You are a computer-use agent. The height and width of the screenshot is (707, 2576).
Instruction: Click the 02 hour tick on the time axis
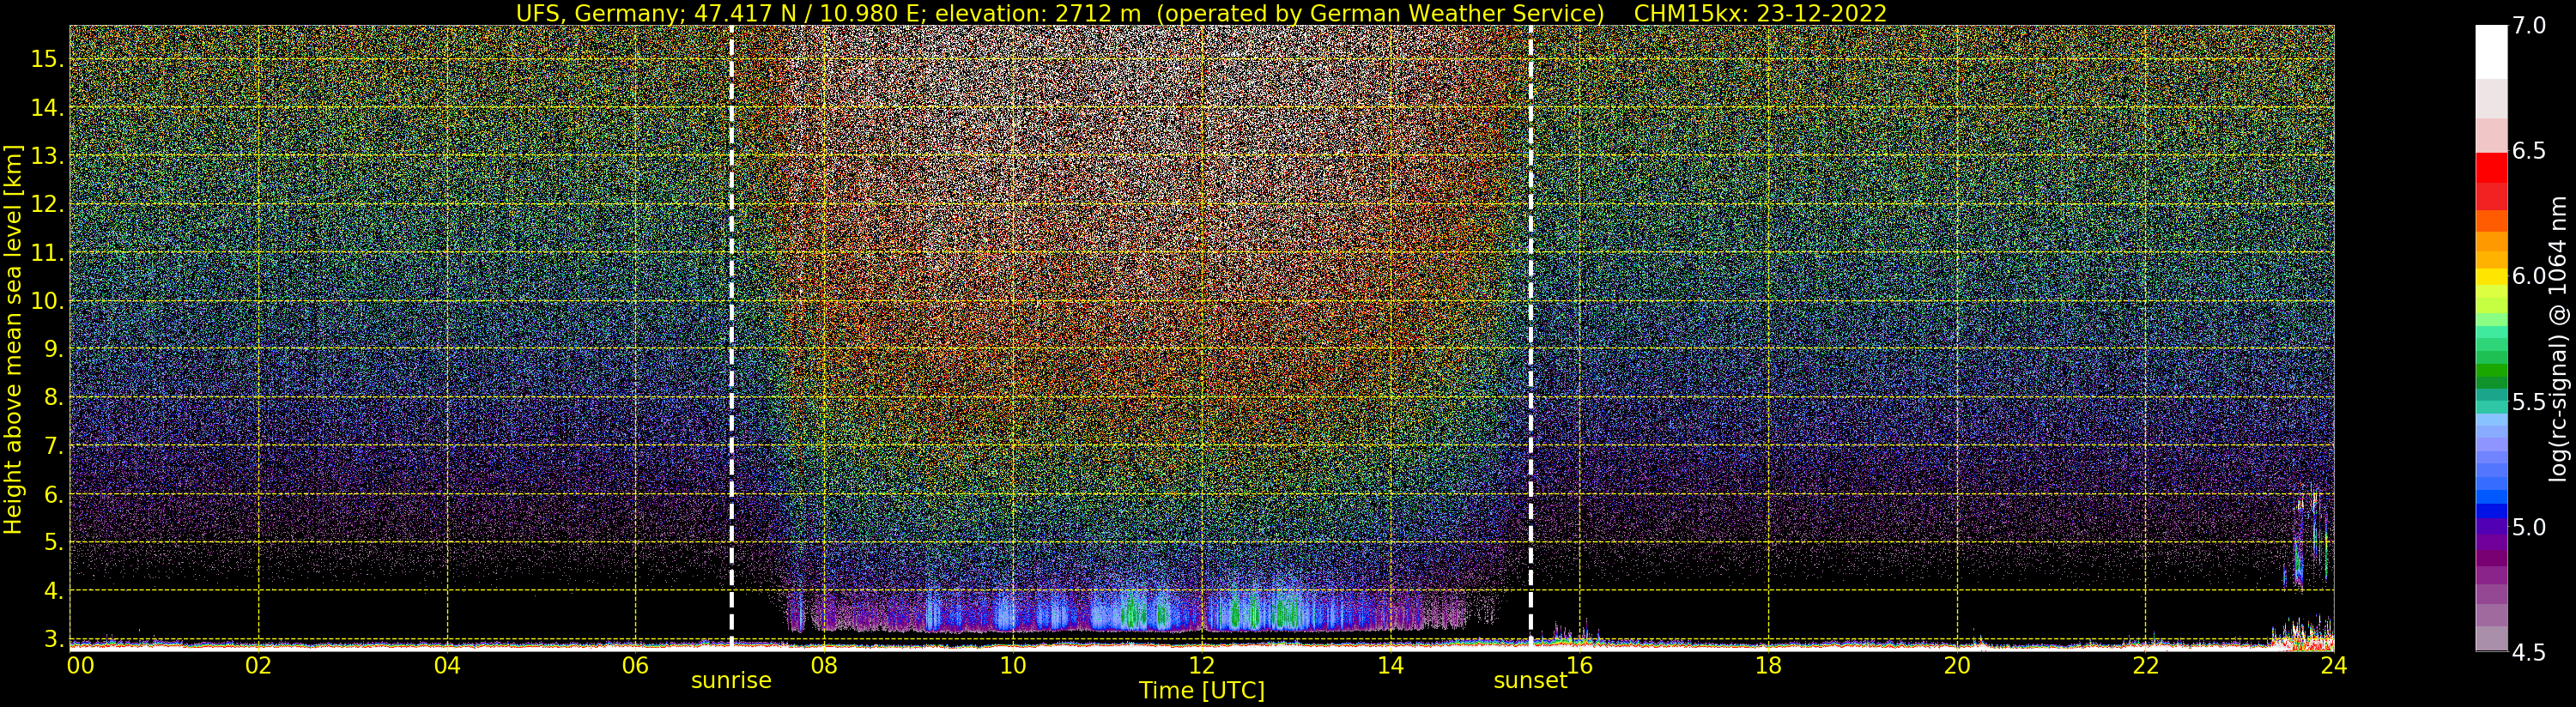pyautogui.click(x=259, y=665)
